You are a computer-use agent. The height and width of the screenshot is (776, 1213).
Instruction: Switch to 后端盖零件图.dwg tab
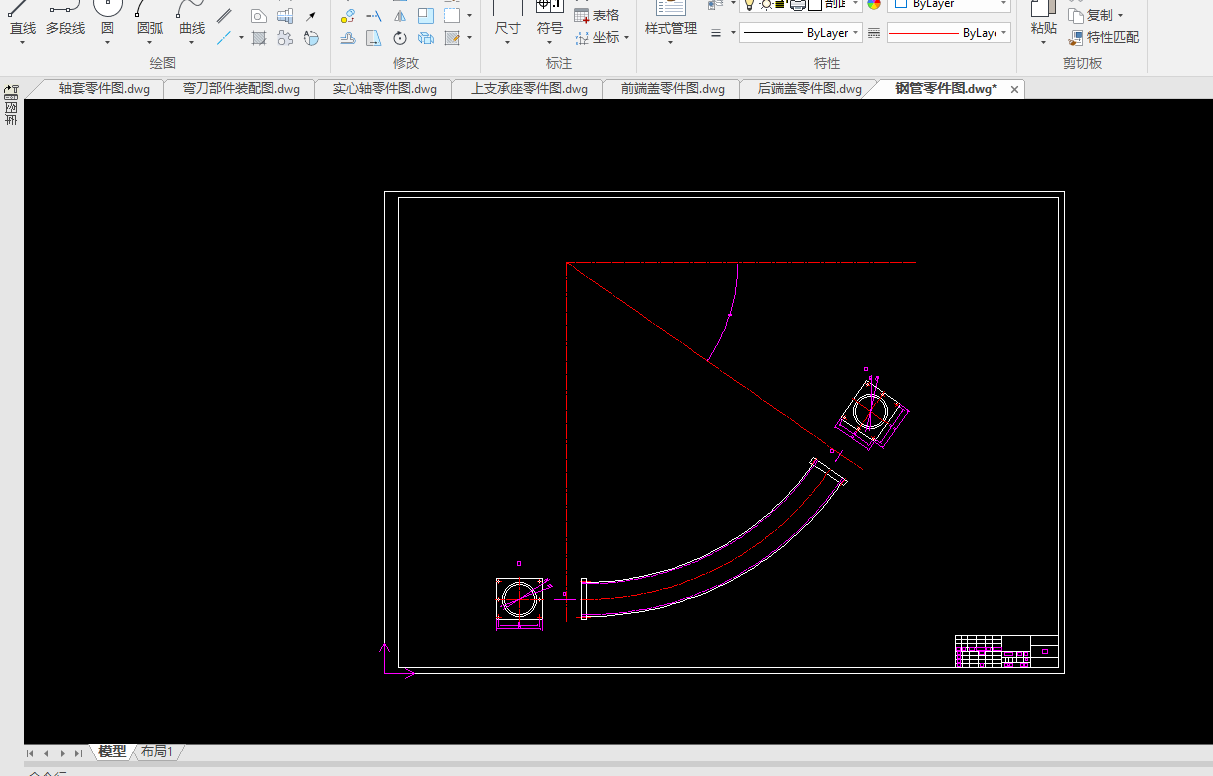(810, 89)
